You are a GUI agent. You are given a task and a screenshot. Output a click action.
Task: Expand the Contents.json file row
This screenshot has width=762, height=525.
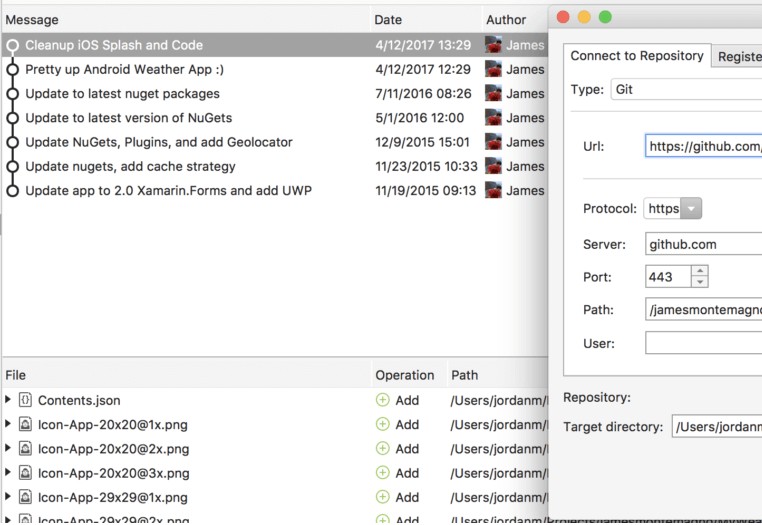tap(8, 400)
